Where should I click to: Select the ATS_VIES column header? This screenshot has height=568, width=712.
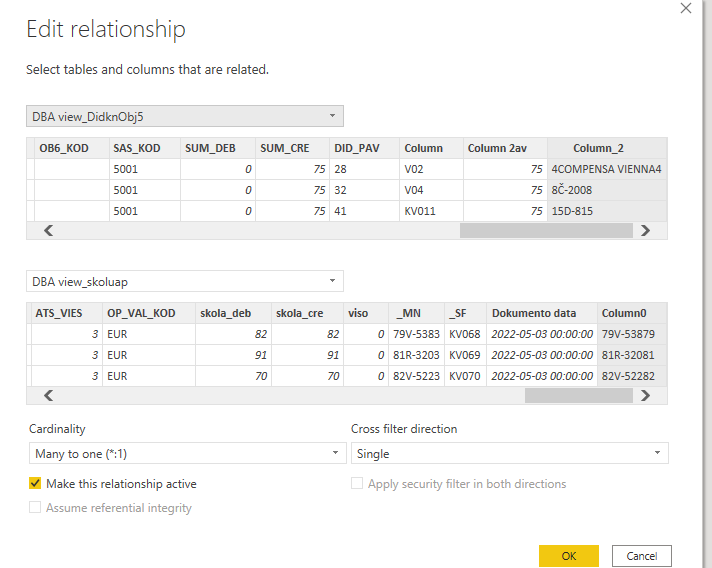[x=67, y=313]
